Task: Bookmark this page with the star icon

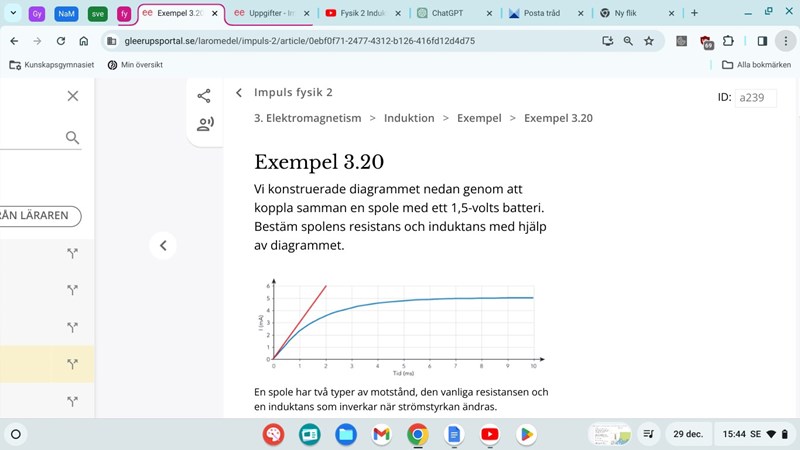Action: click(649, 41)
